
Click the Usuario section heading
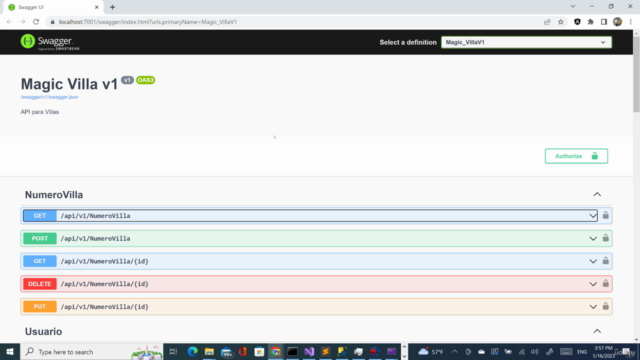pos(43,331)
